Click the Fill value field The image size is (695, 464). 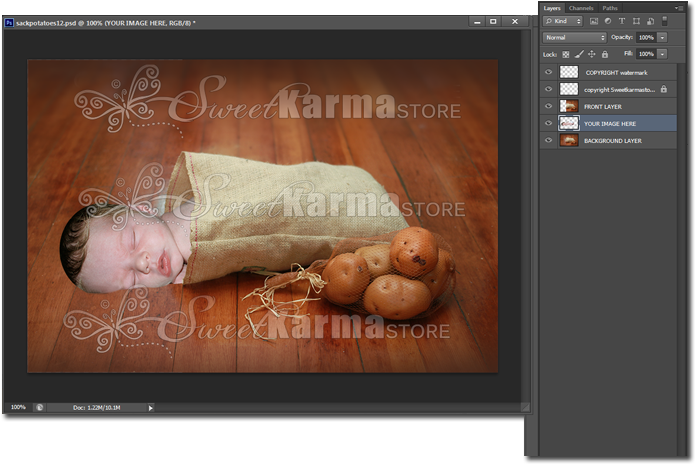646,54
